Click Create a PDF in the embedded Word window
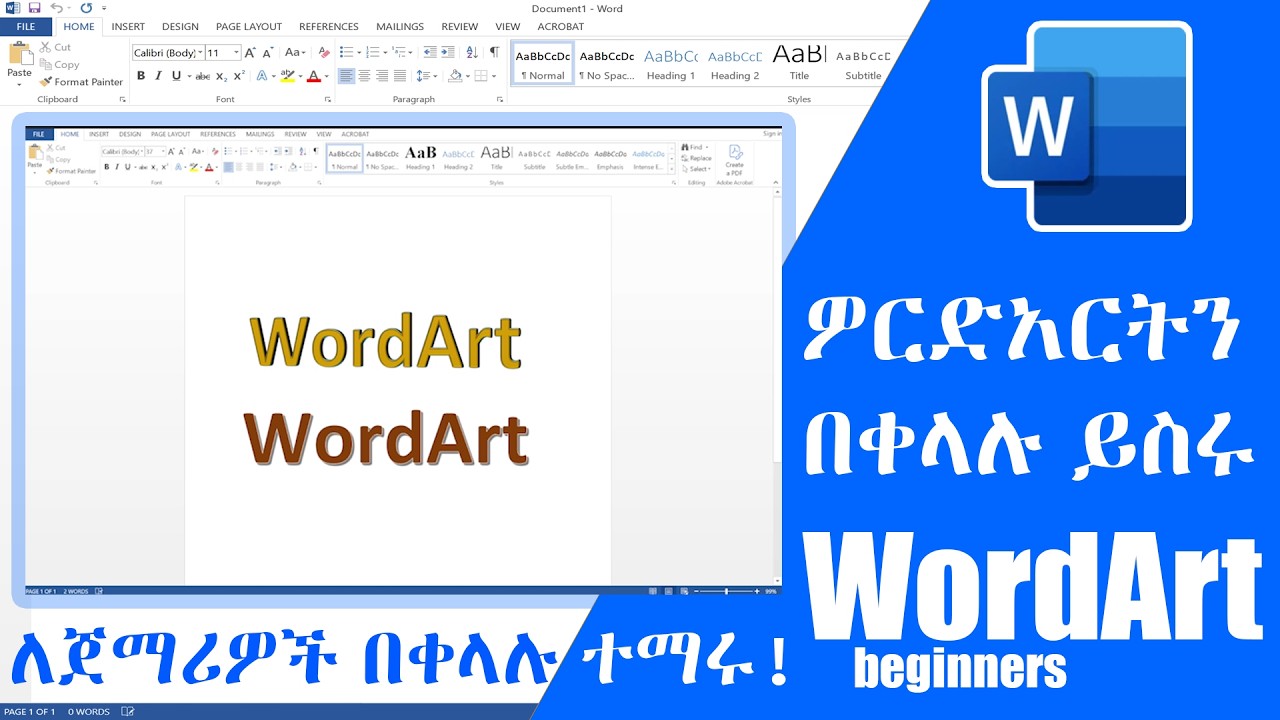 [735, 159]
